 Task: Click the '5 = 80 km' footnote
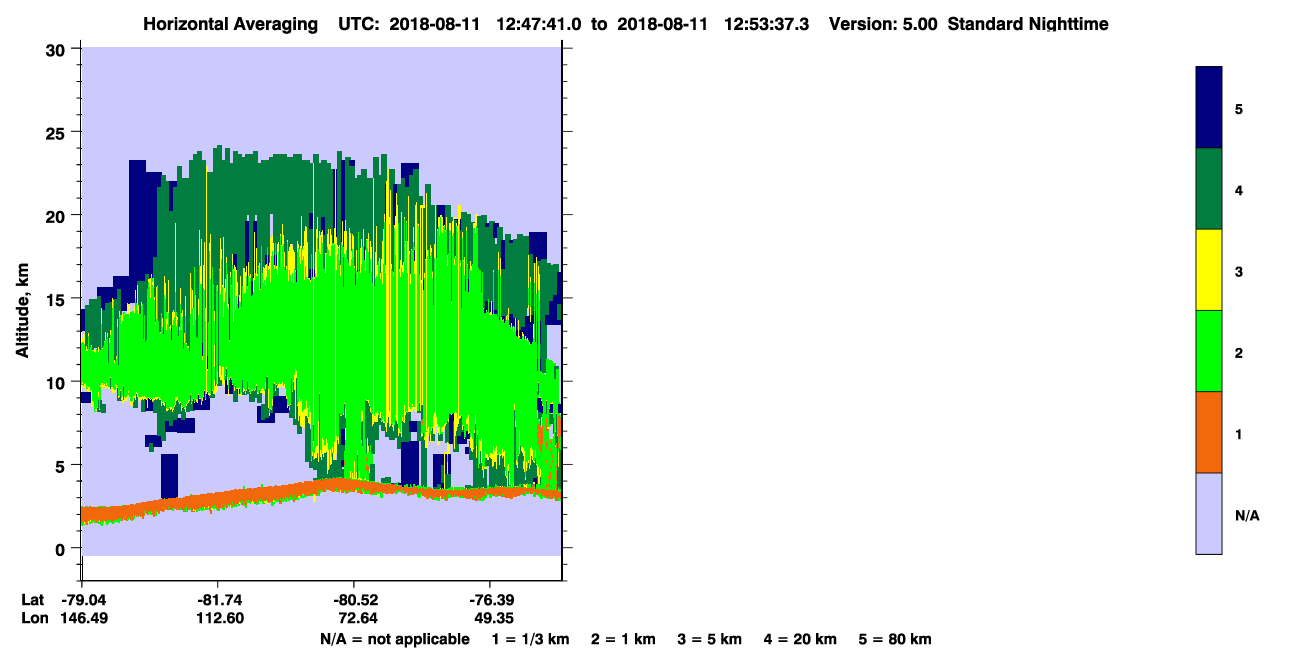pyautogui.click(x=894, y=639)
